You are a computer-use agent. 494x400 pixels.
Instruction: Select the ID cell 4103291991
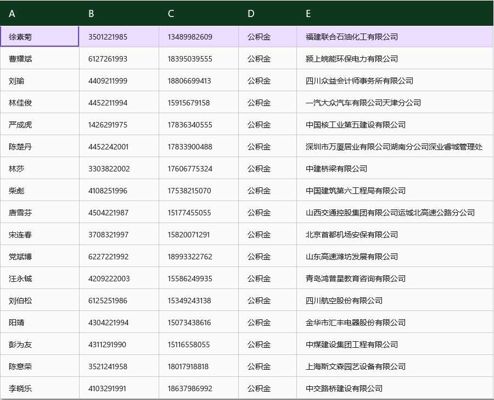coord(119,389)
